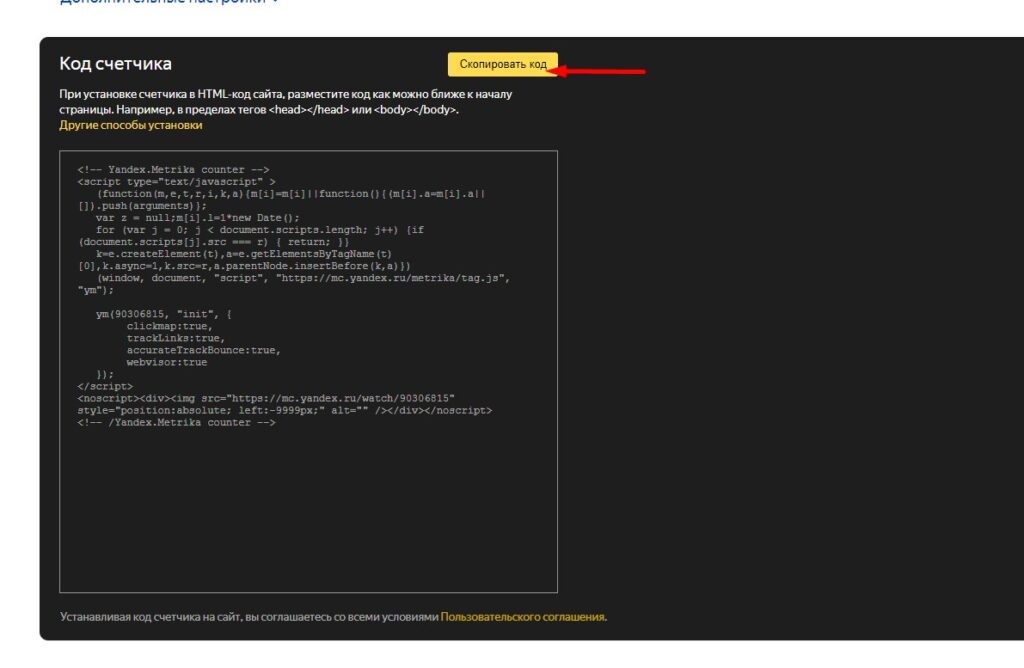Click the "webvisor:true" parameter line
The height and width of the screenshot is (668, 1024).
pos(167,362)
